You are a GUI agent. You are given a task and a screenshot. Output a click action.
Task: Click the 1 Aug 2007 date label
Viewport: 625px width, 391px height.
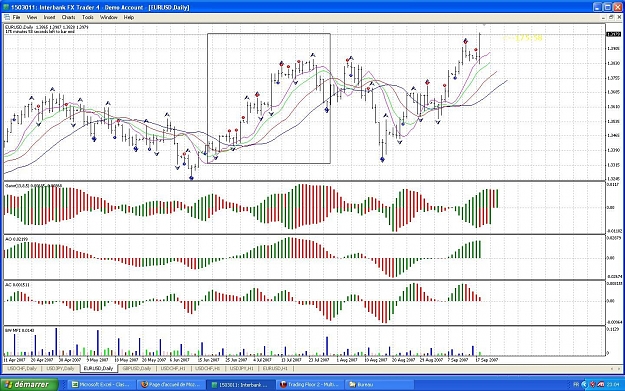point(347,360)
